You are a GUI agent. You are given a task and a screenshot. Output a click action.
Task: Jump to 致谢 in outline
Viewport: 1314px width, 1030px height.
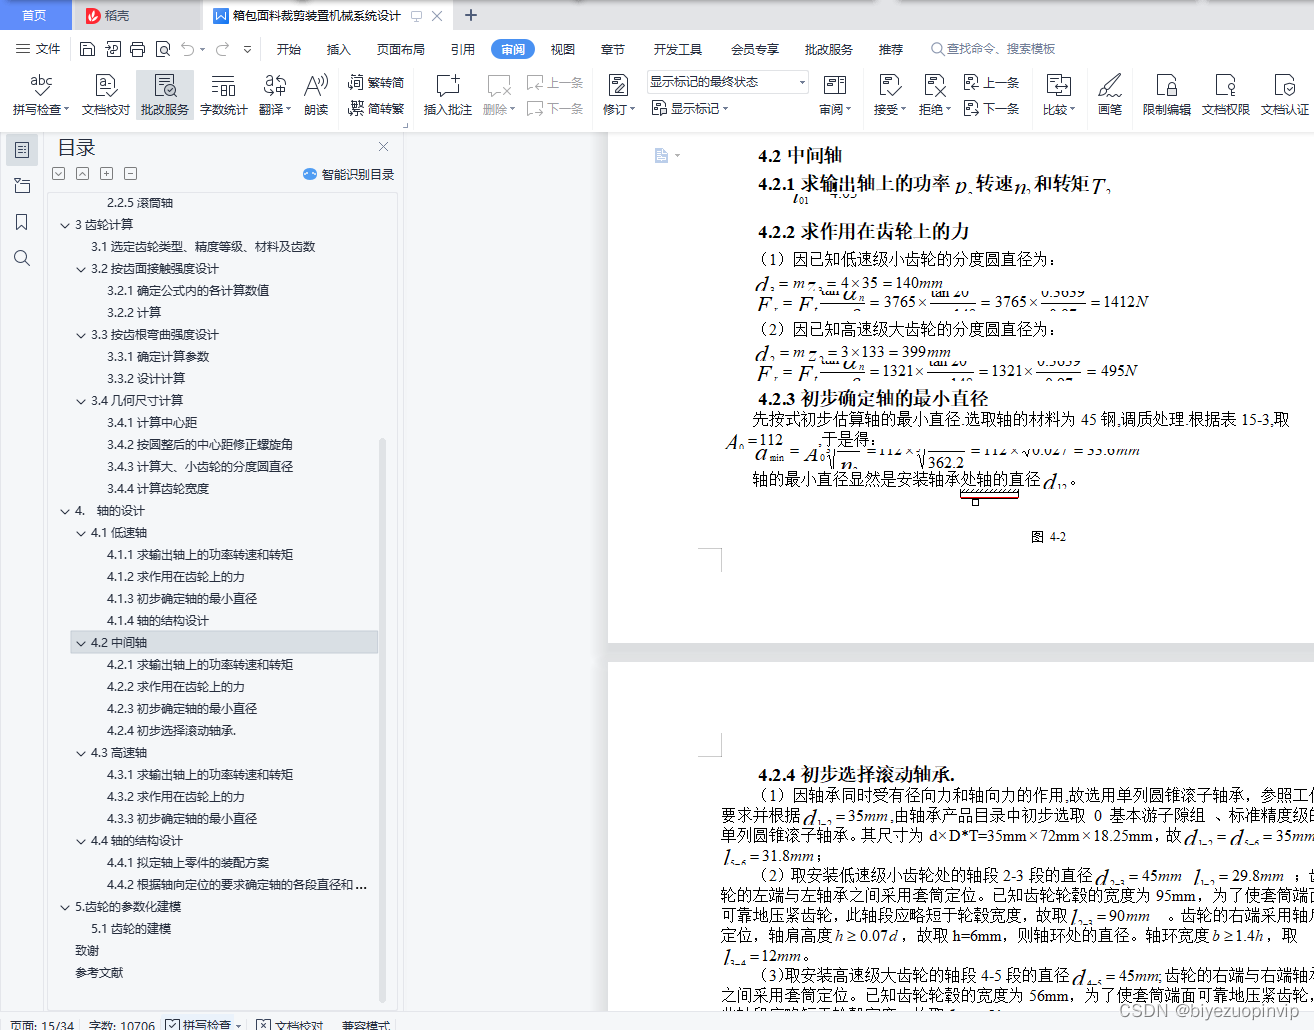tap(87, 951)
